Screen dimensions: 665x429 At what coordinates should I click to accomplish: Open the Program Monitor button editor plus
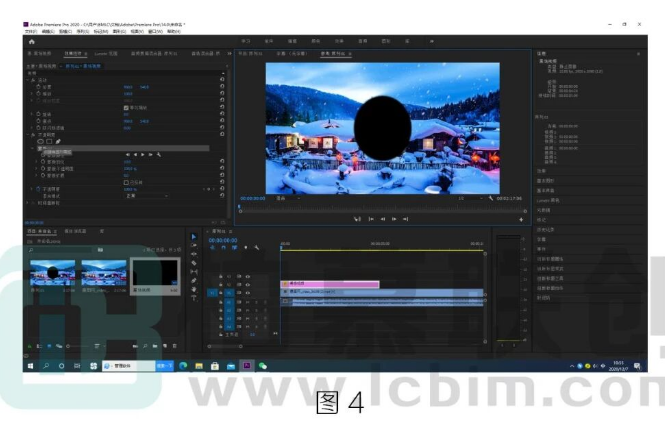coord(521,220)
